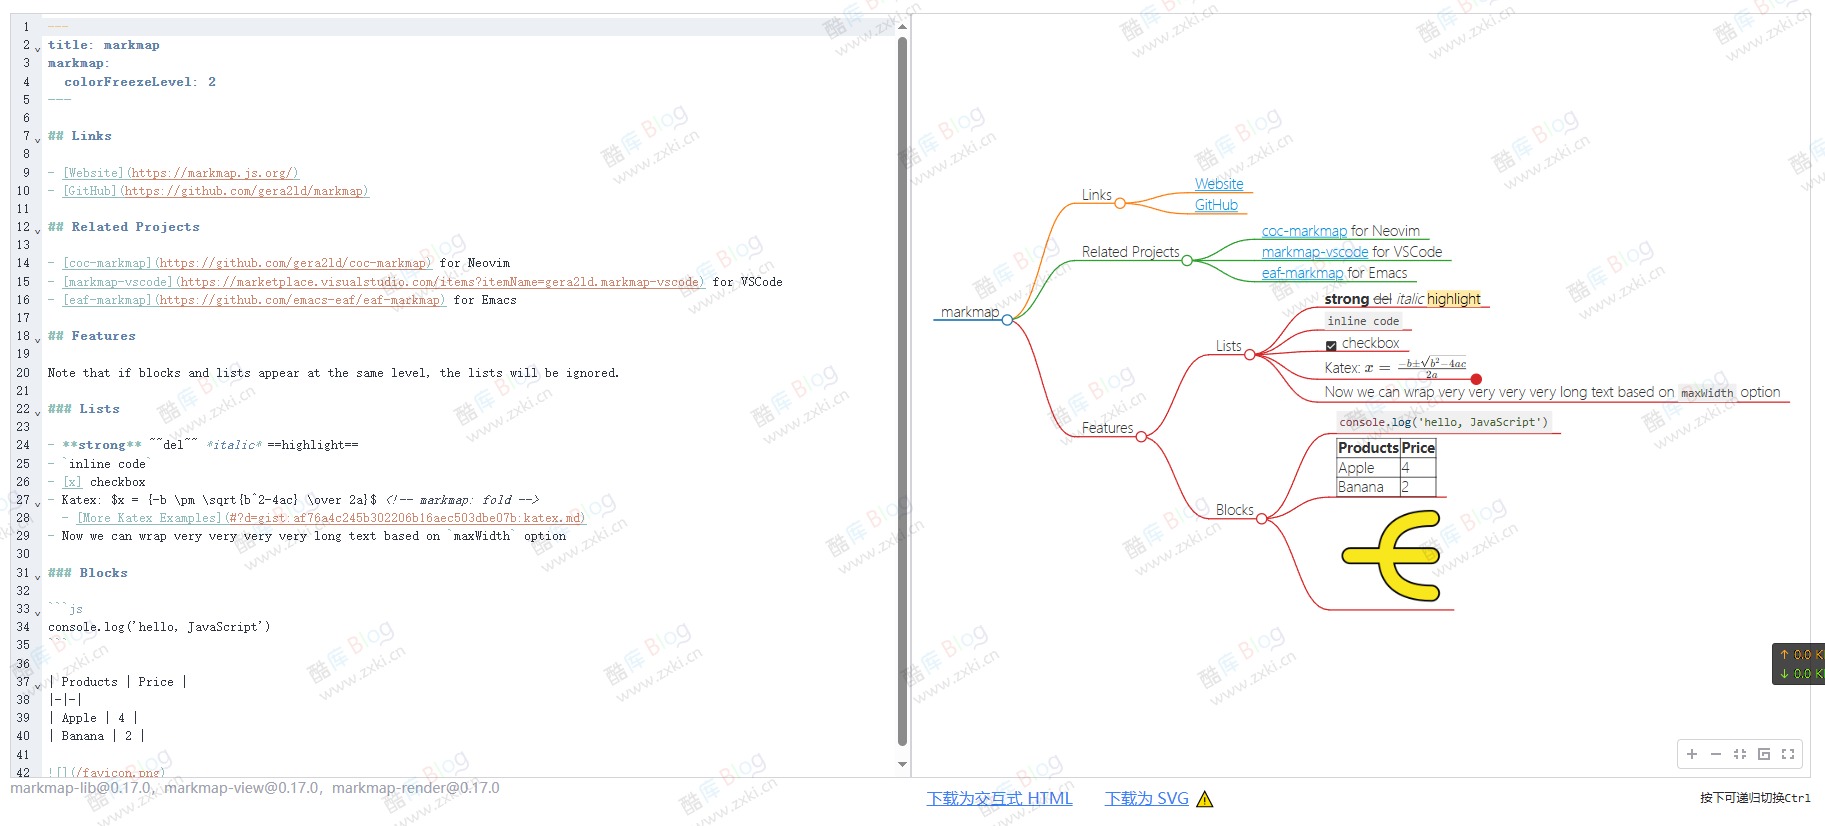Click the '### Lists' heading in editor
The width and height of the screenshot is (1825, 826).
pos(84,409)
